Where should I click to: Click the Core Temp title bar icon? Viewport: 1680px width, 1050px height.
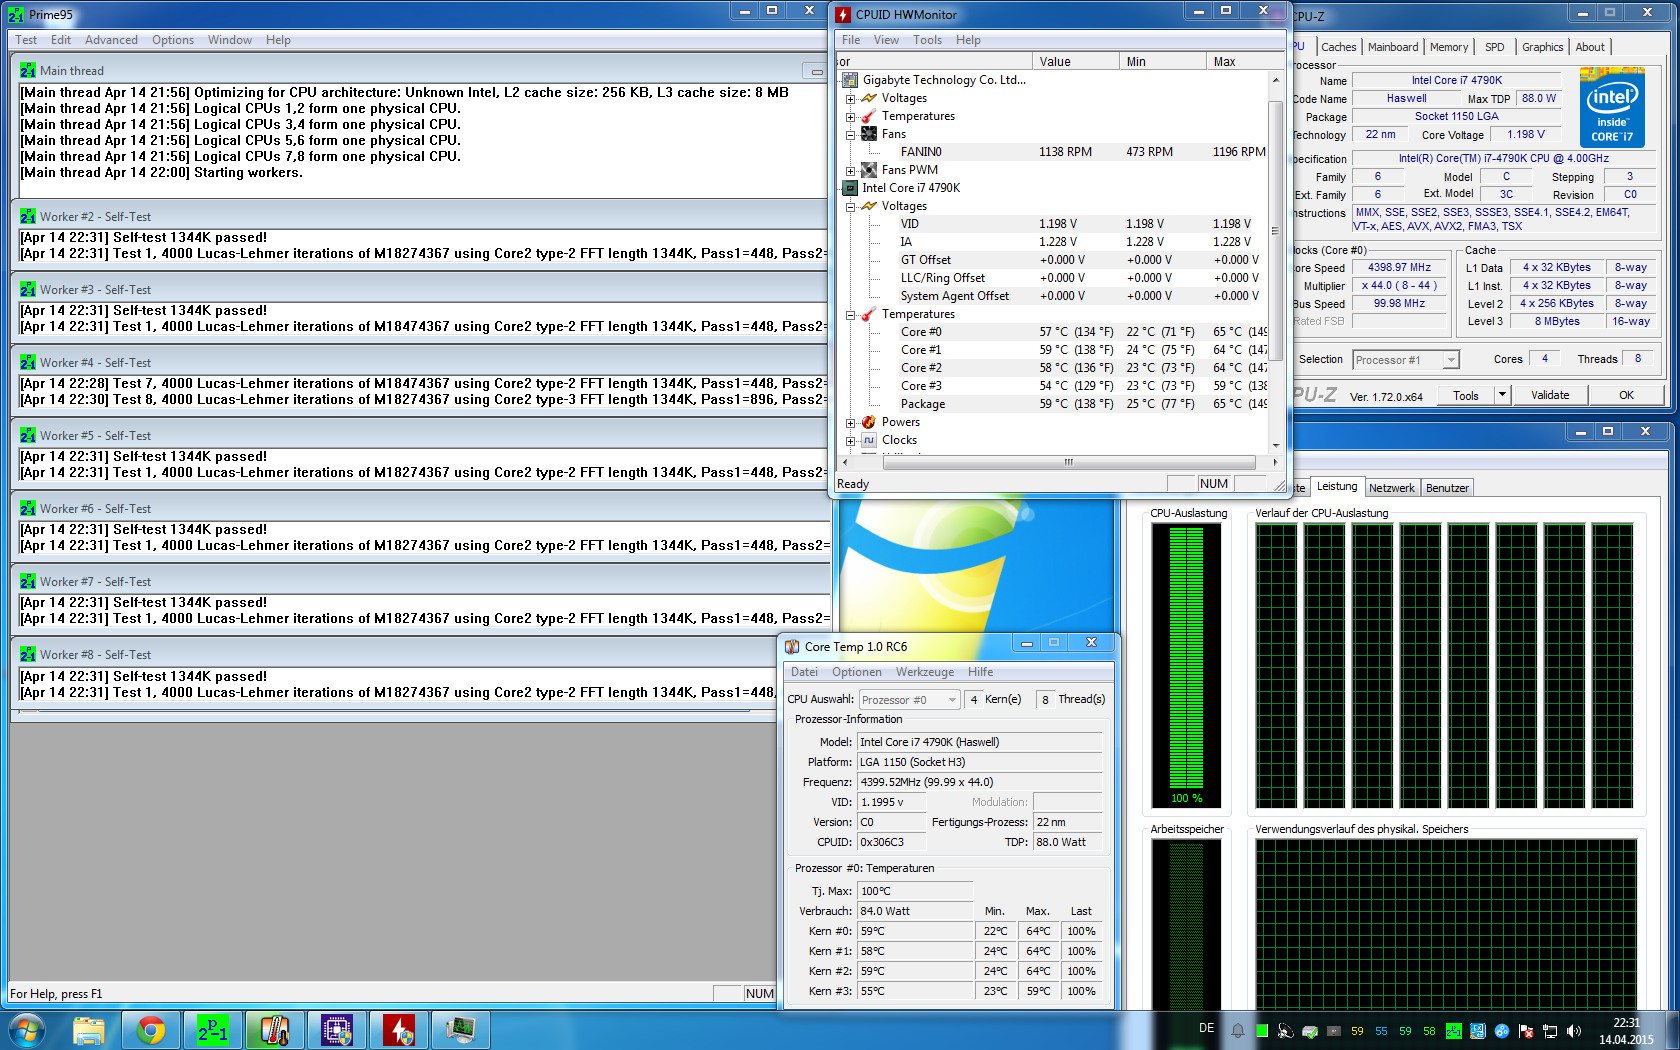click(x=792, y=647)
